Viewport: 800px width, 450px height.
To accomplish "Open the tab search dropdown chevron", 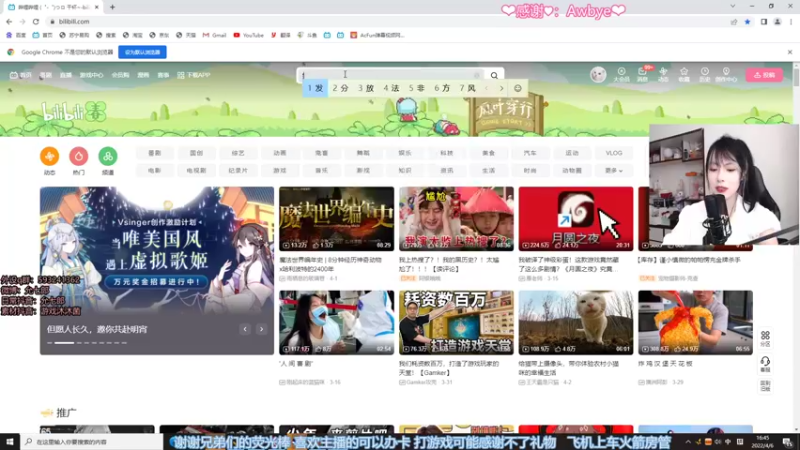I will pyautogui.click(x=733, y=7).
